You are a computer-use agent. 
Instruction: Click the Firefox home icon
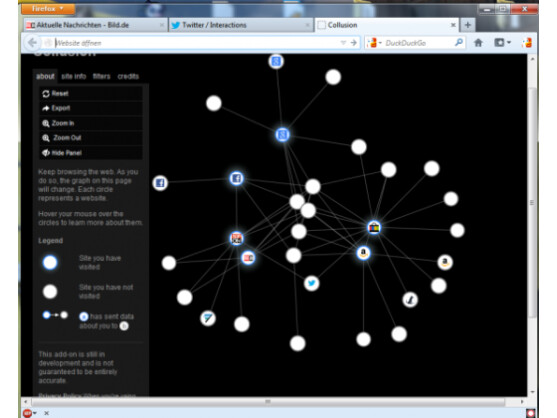click(x=478, y=43)
